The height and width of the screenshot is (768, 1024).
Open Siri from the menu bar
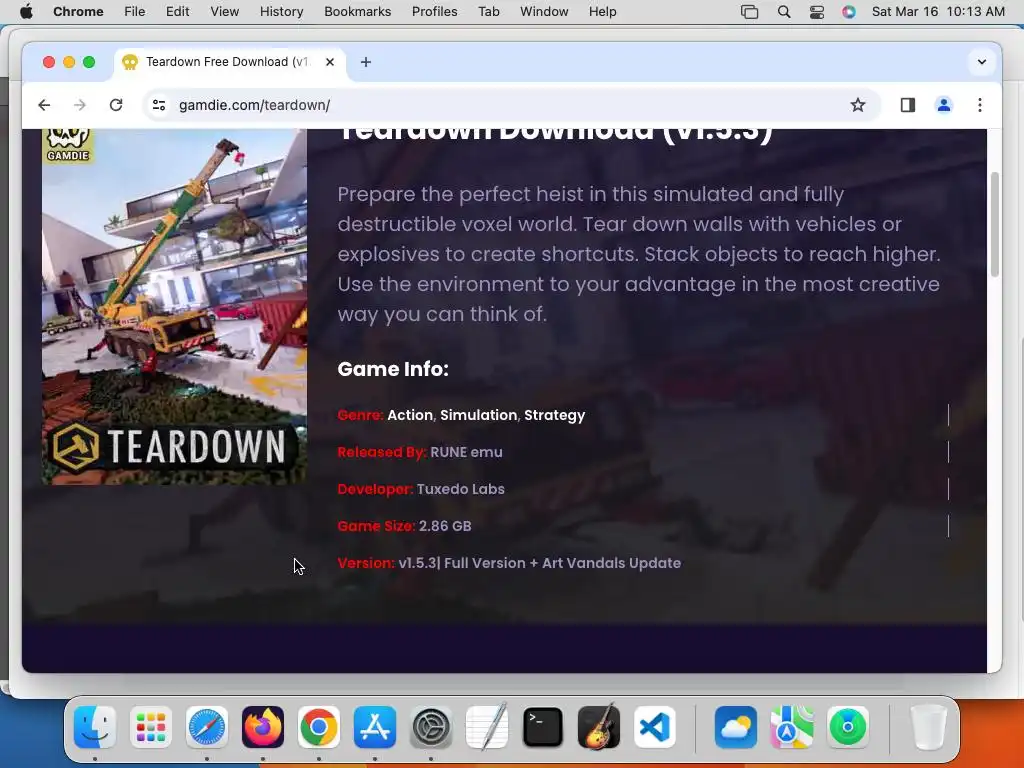click(848, 12)
